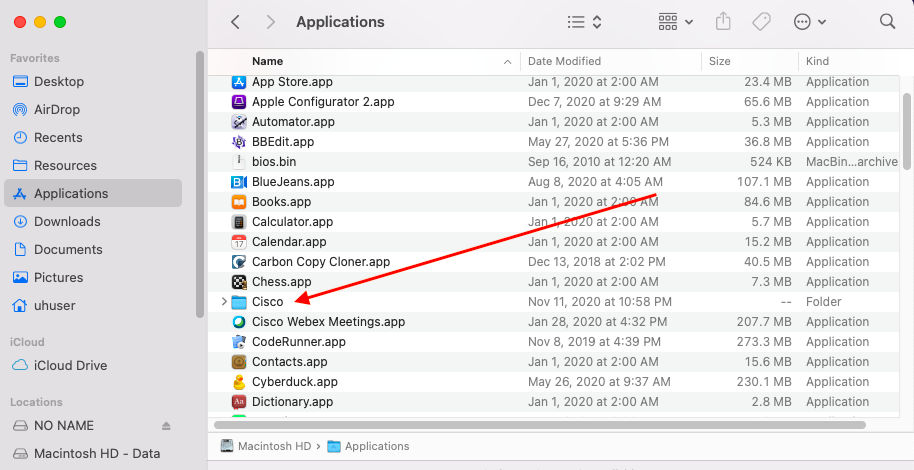Go back with the back arrow
Image resolution: width=914 pixels, height=470 pixels.
point(235,22)
